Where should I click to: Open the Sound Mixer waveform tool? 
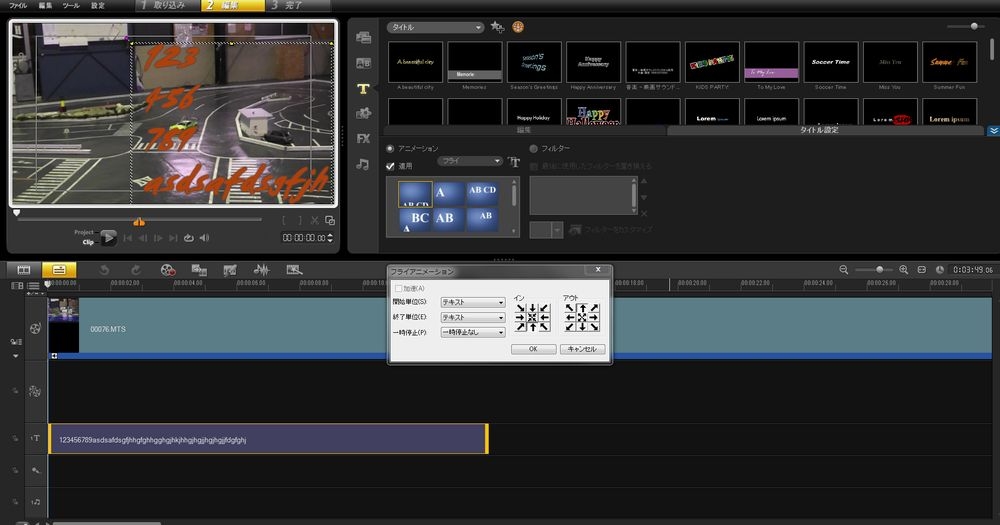262,270
